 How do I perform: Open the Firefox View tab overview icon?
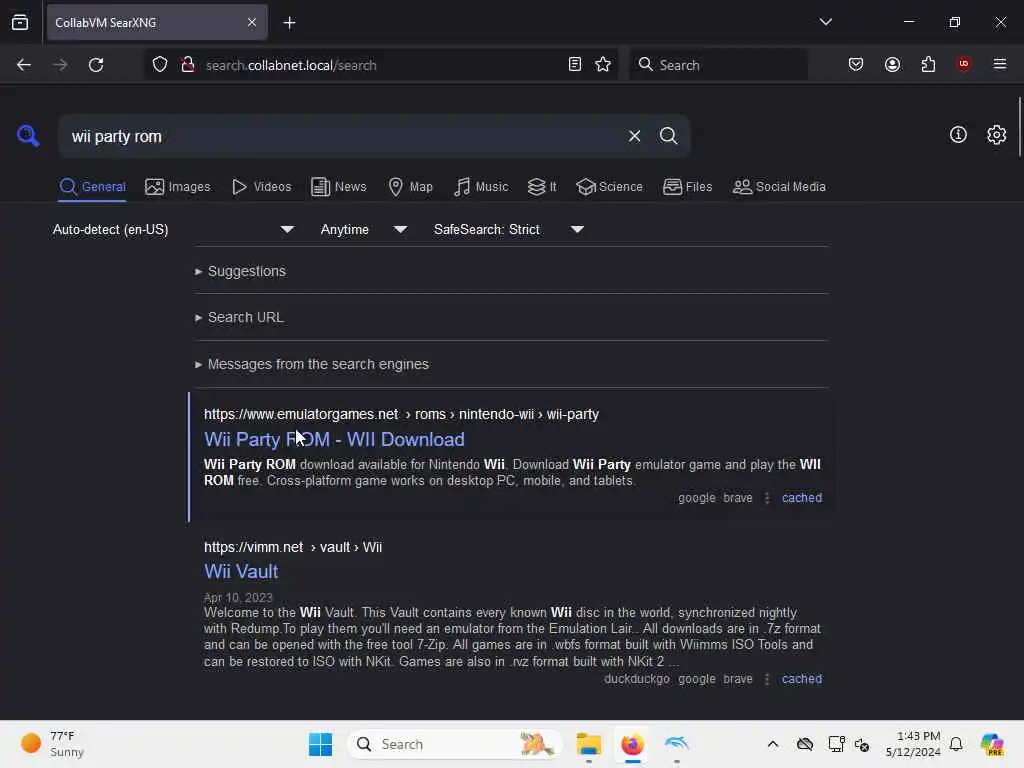[x=20, y=22]
